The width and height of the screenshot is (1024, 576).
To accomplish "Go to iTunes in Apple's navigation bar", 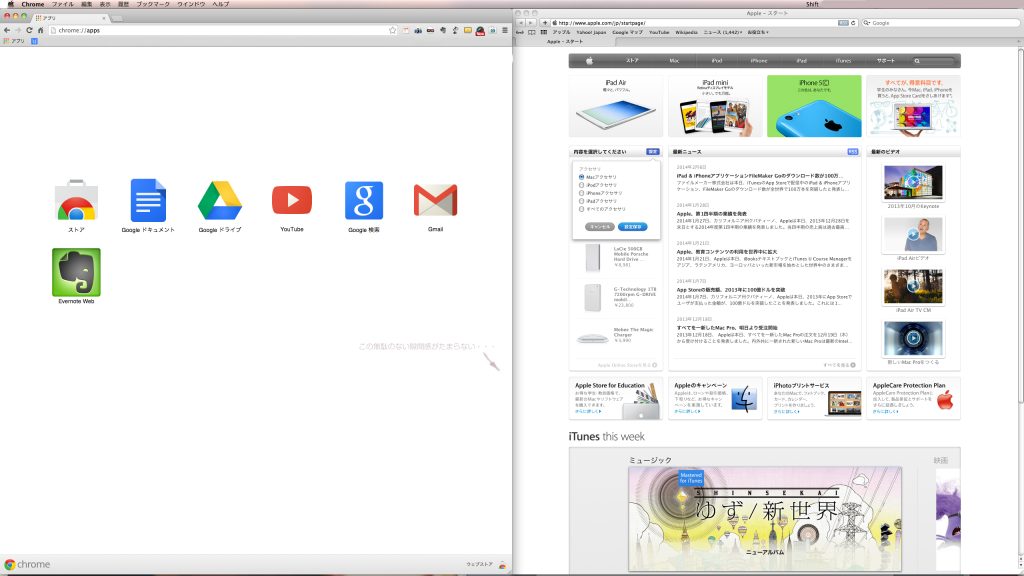I will [x=843, y=61].
